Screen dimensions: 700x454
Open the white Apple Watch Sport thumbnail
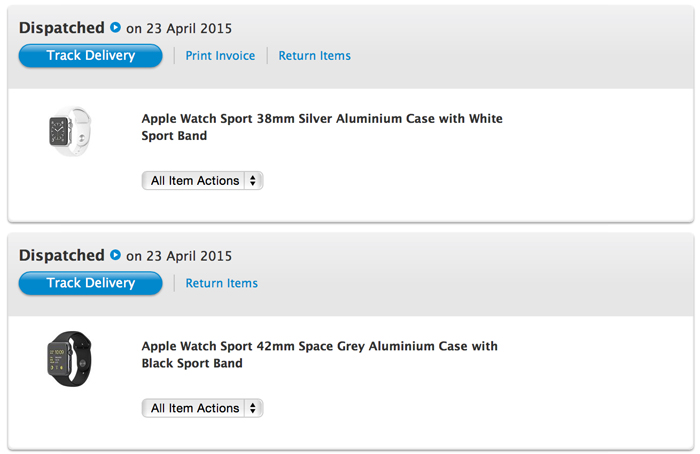pos(70,131)
